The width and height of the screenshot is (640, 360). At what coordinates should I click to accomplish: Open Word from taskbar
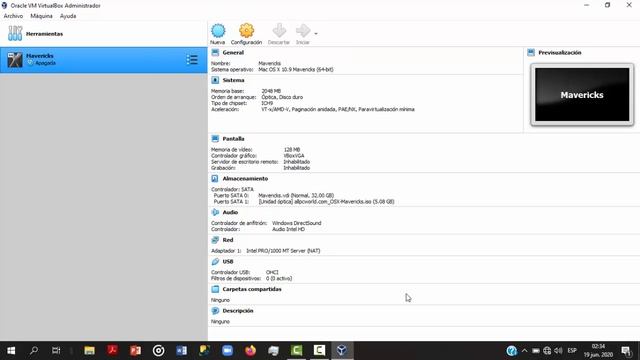pyautogui.click(x=182, y=350)
